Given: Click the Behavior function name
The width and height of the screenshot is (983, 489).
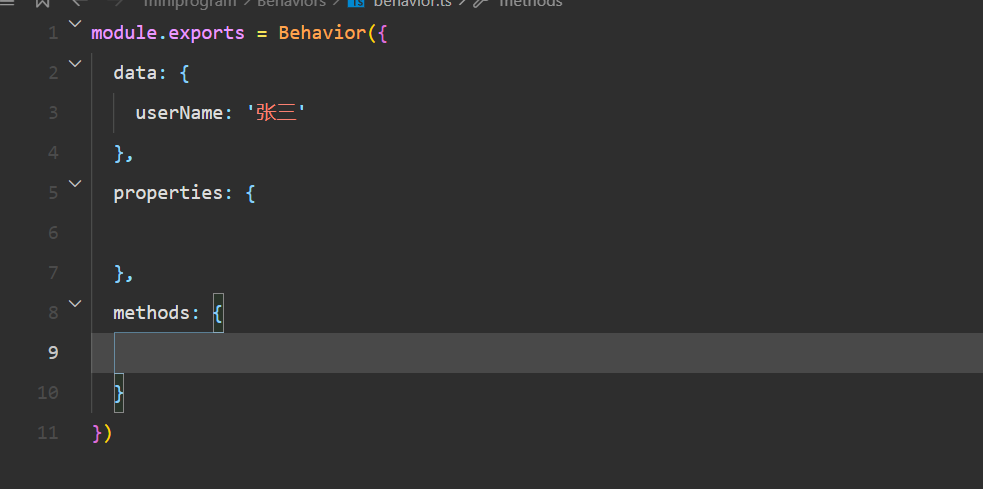Looking at the screenshot, I should [322, 33].
